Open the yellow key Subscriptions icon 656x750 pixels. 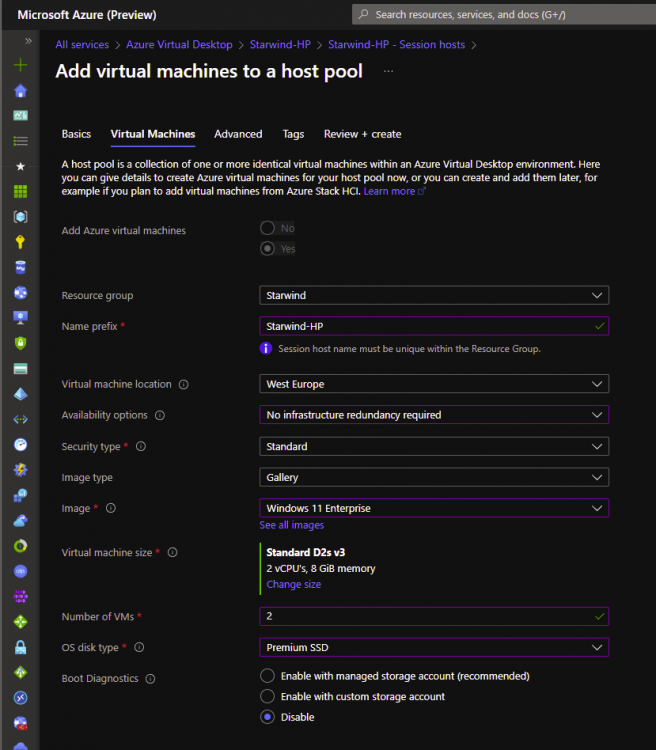point(21,242)
